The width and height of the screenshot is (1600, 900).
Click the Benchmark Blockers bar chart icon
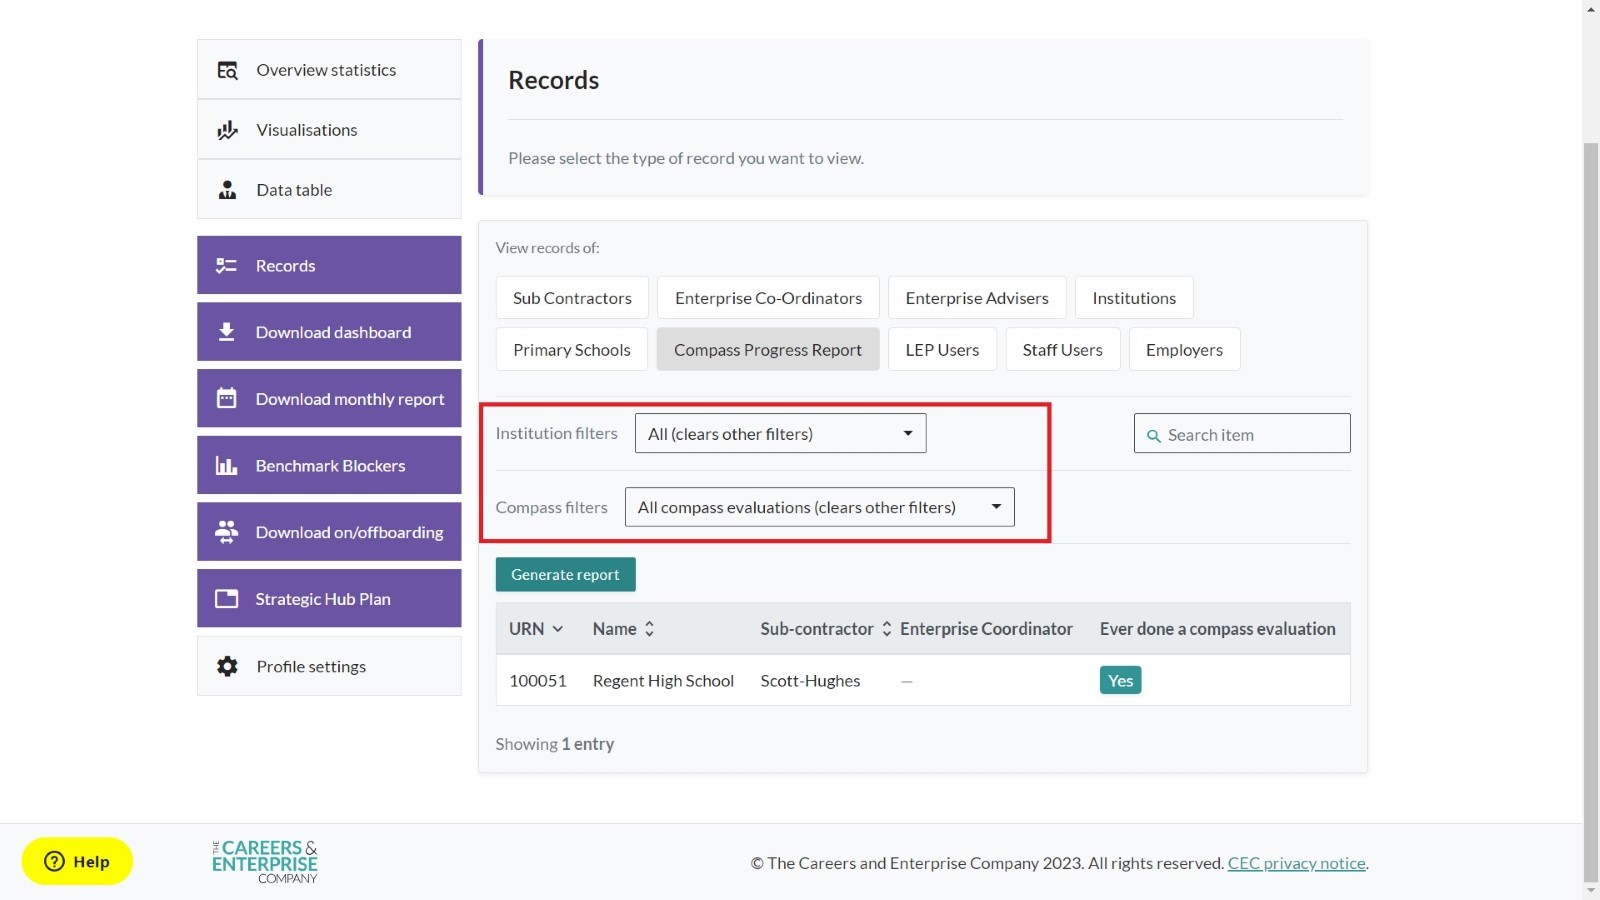[x=227, y=466]
